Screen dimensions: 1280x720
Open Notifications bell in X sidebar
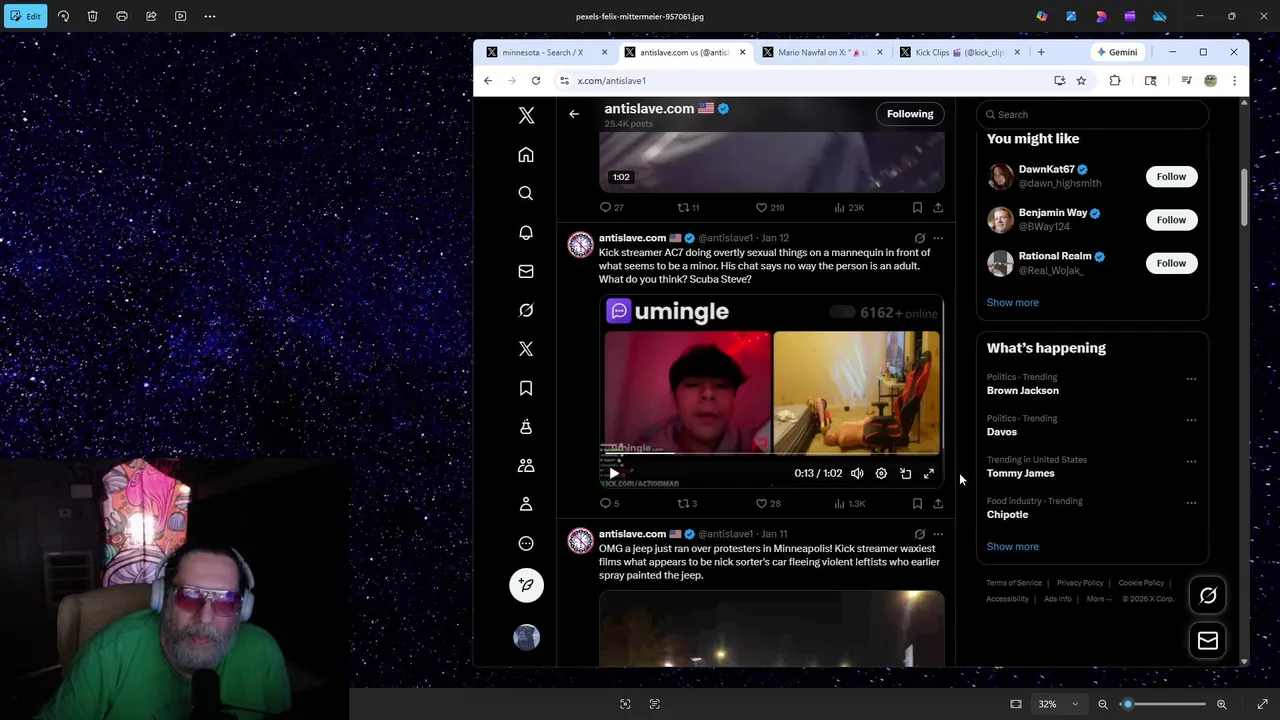(526, 232)
